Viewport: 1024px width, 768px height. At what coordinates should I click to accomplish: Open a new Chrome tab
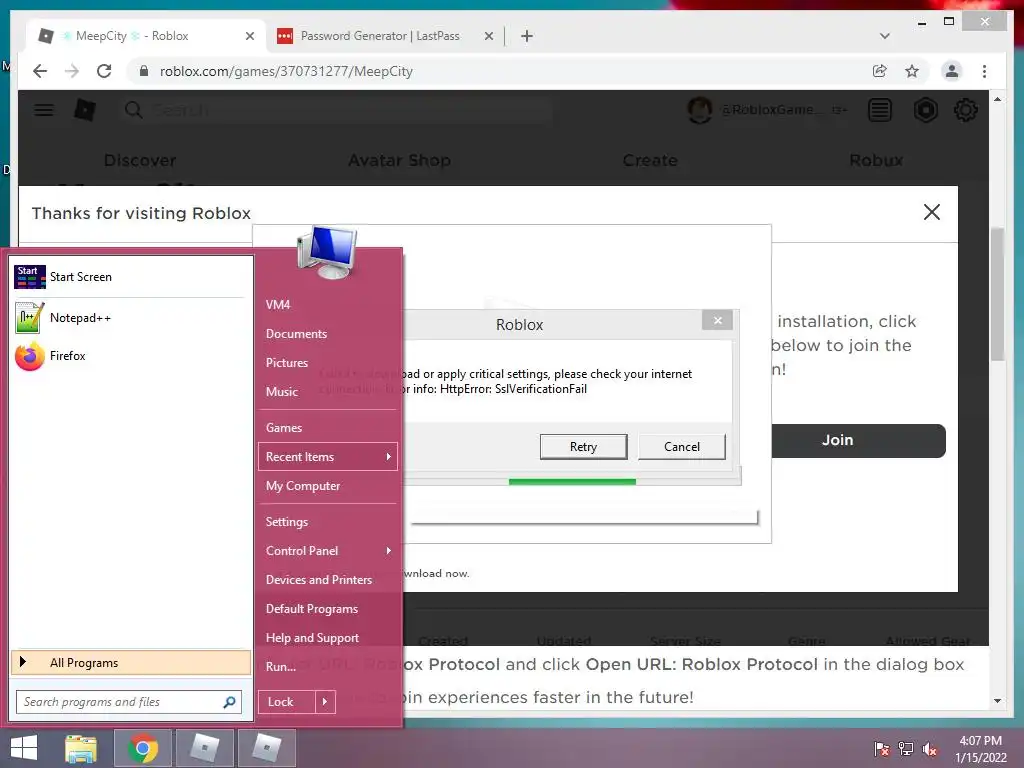(527, 36)
